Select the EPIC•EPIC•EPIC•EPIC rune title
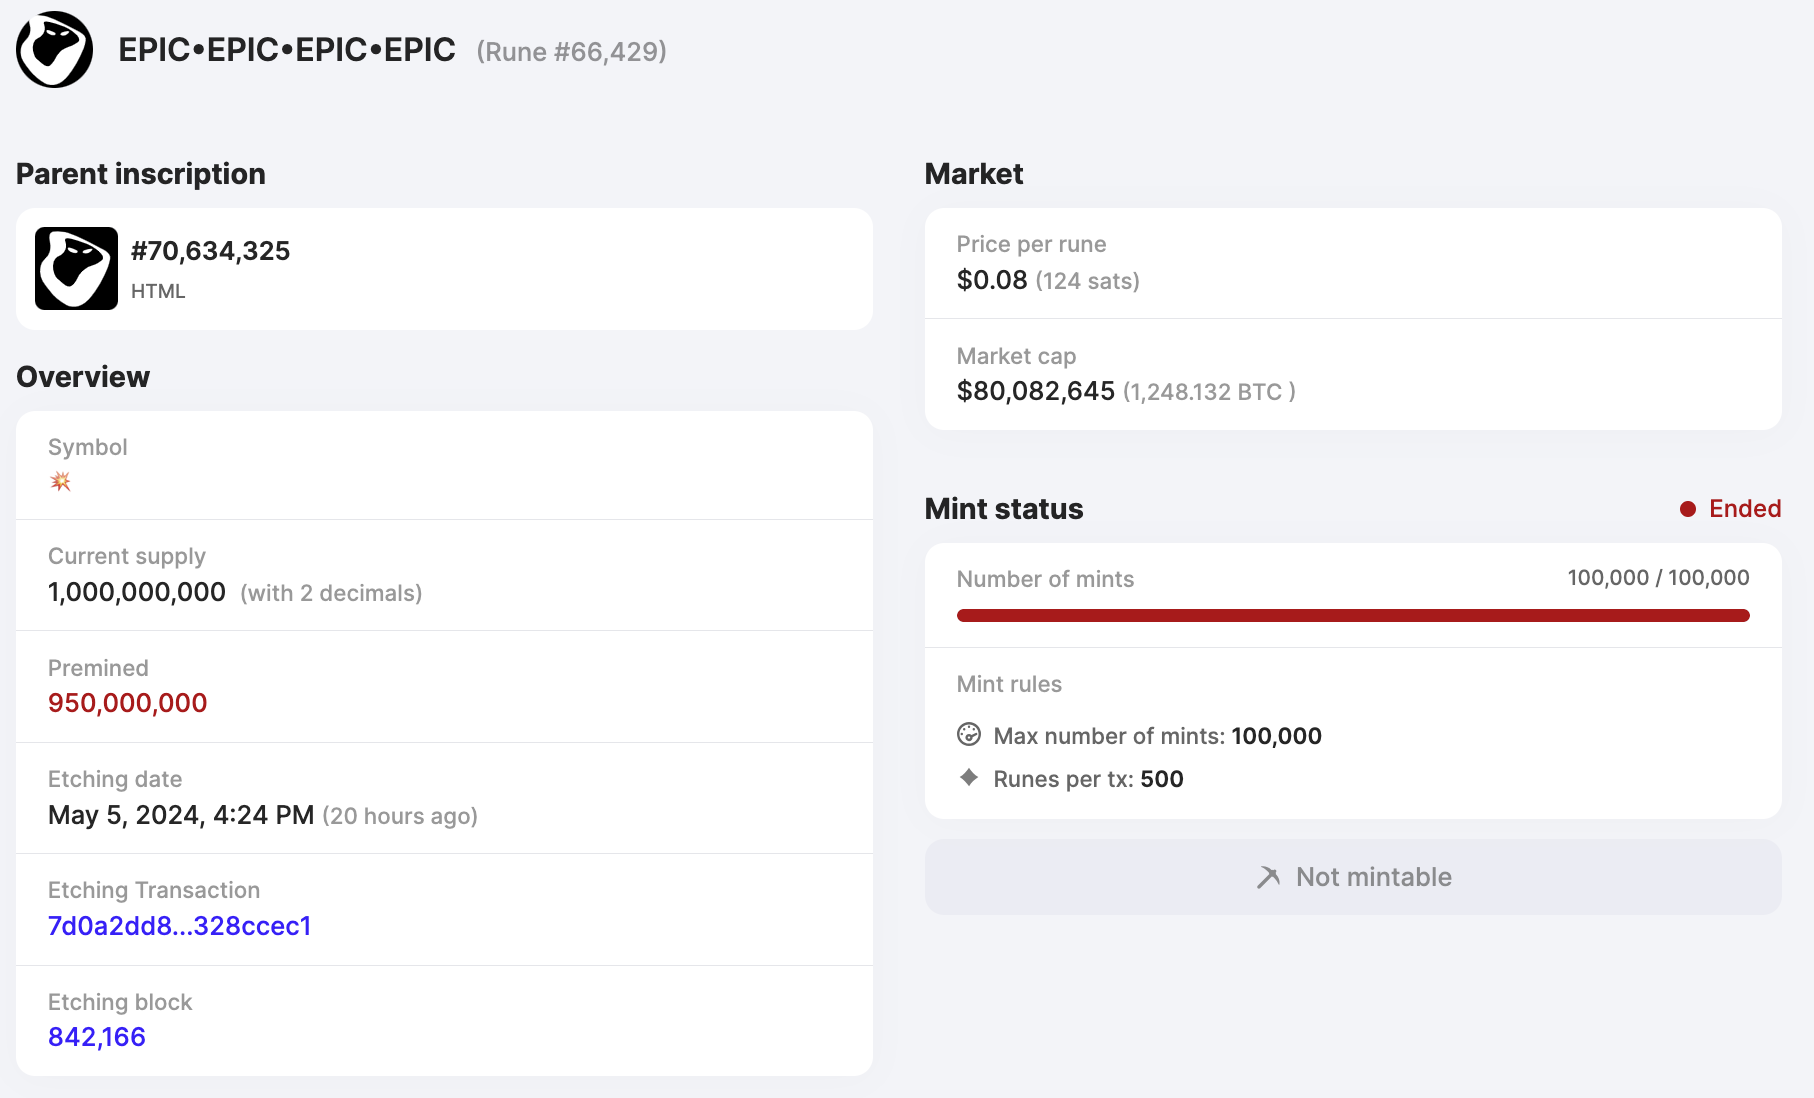This screenshot has height=1098, width=1814. tap(287, 50)
